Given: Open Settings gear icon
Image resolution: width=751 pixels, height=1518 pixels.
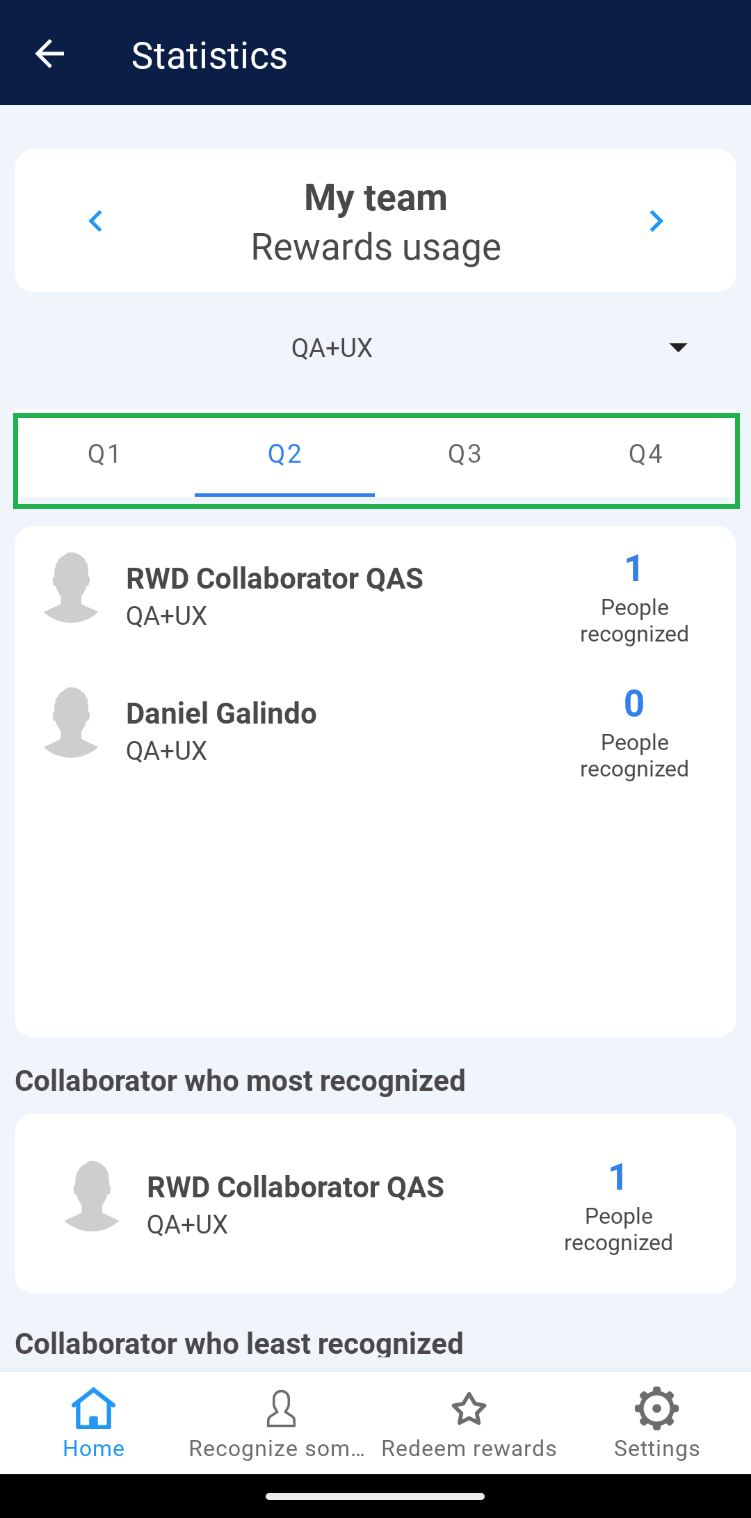Looking at the screenshot, I should 656,1409.
